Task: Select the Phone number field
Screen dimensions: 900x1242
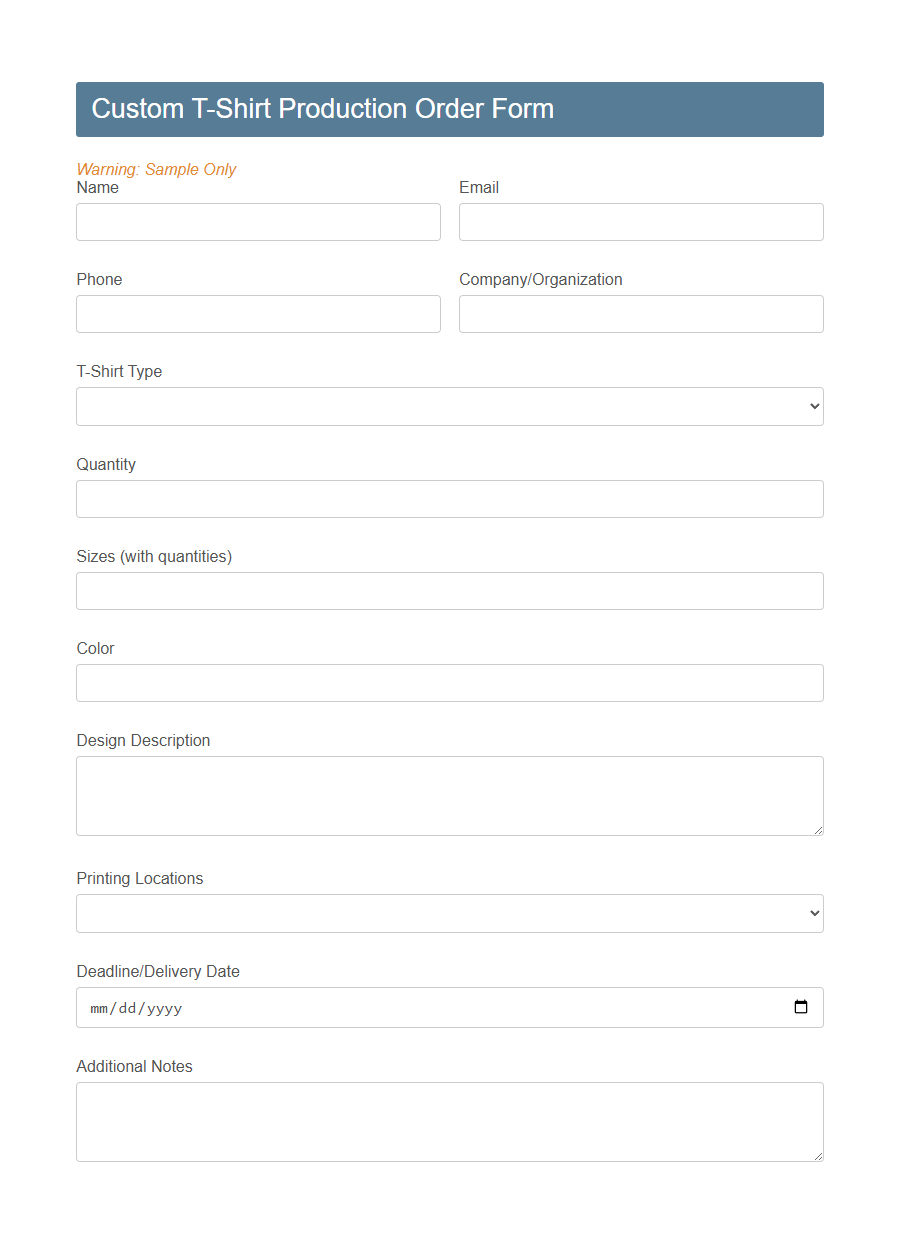Action: [x=258, y=314]
